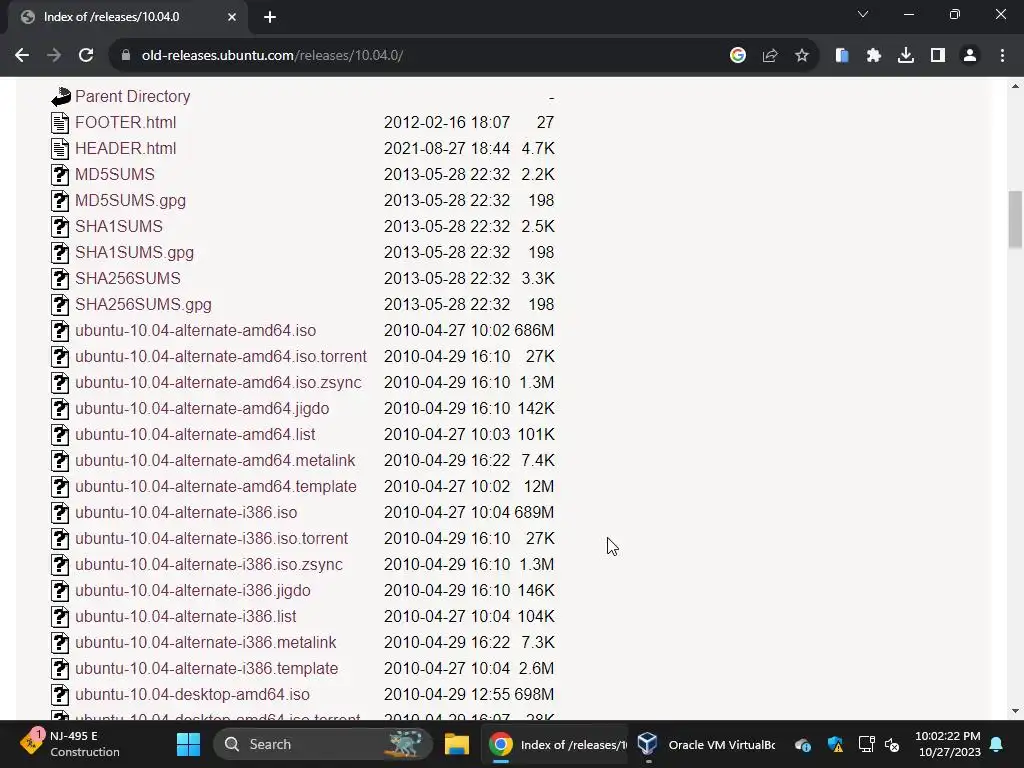Close the Index of /releases tab
Viewport: 1024px width, 768px height.
click(x=232, y=17)
